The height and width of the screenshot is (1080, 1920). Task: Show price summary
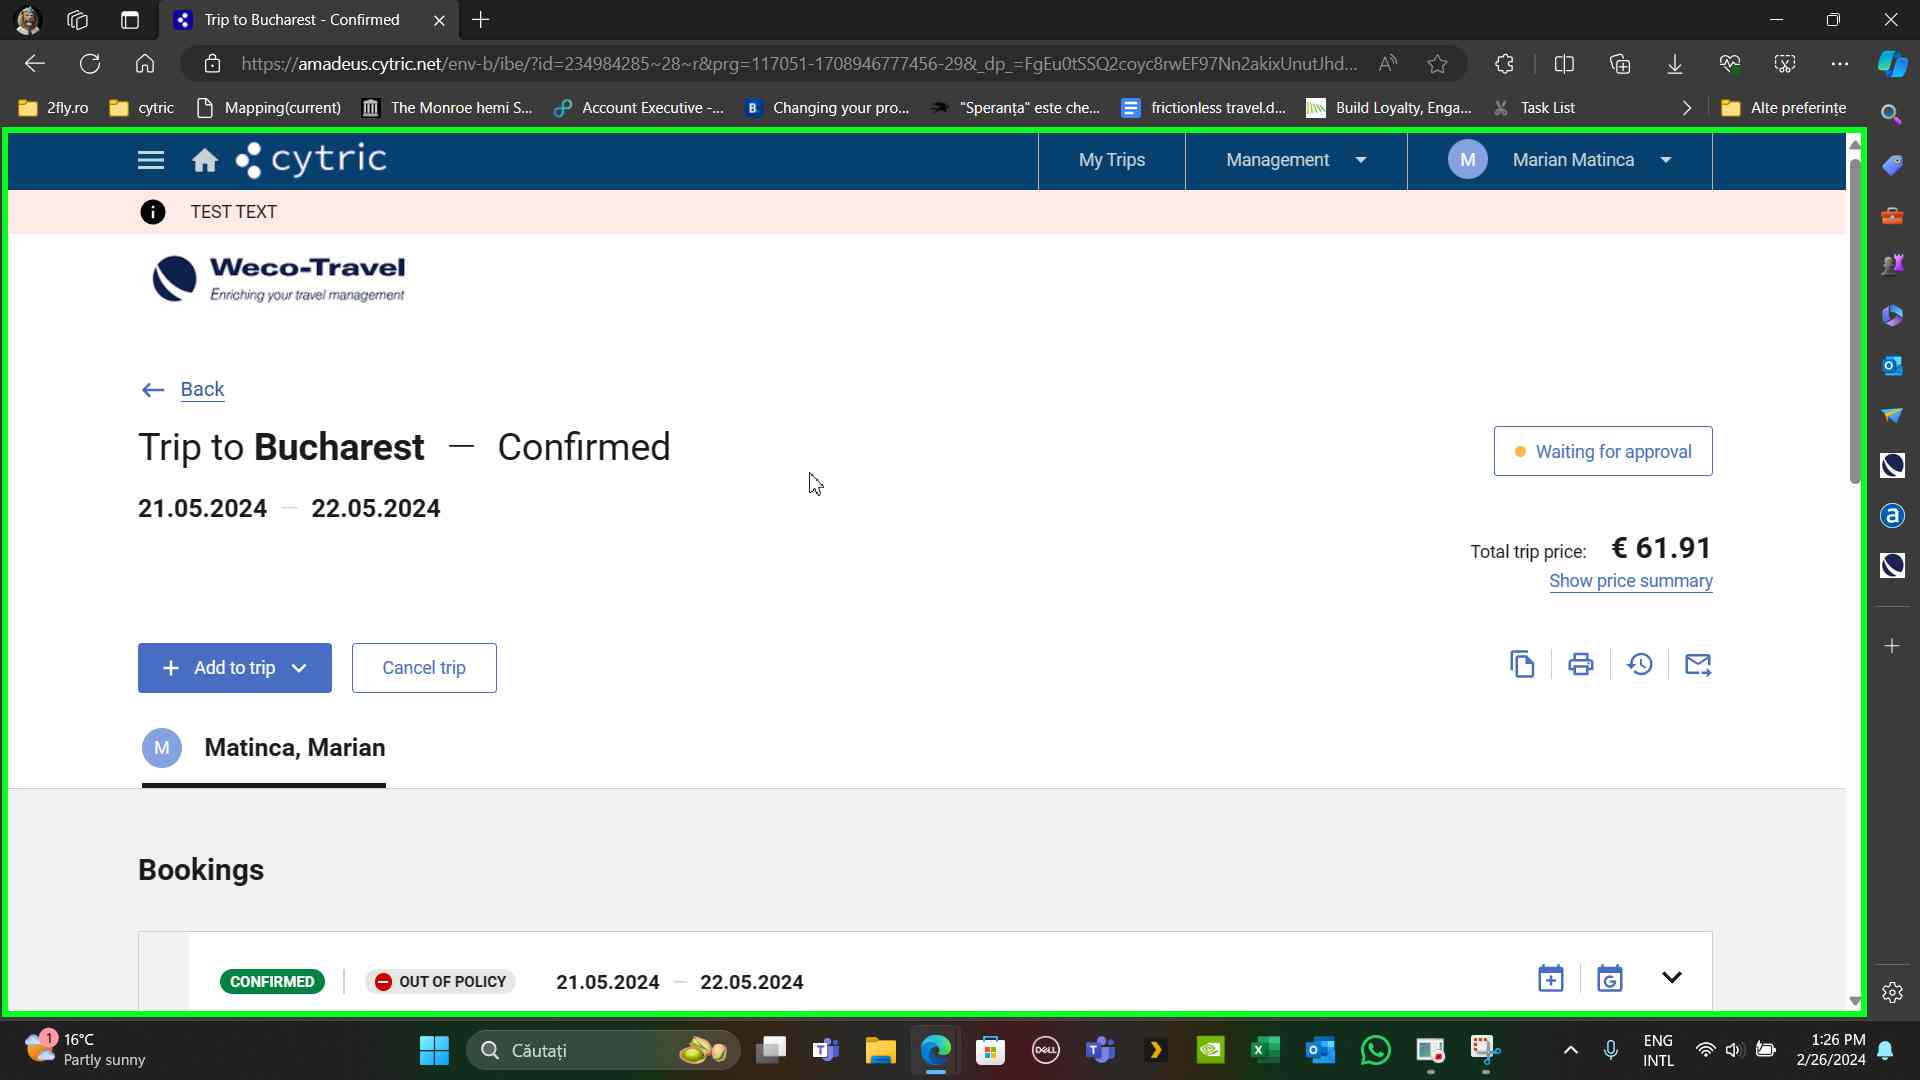pos(1631,582)
